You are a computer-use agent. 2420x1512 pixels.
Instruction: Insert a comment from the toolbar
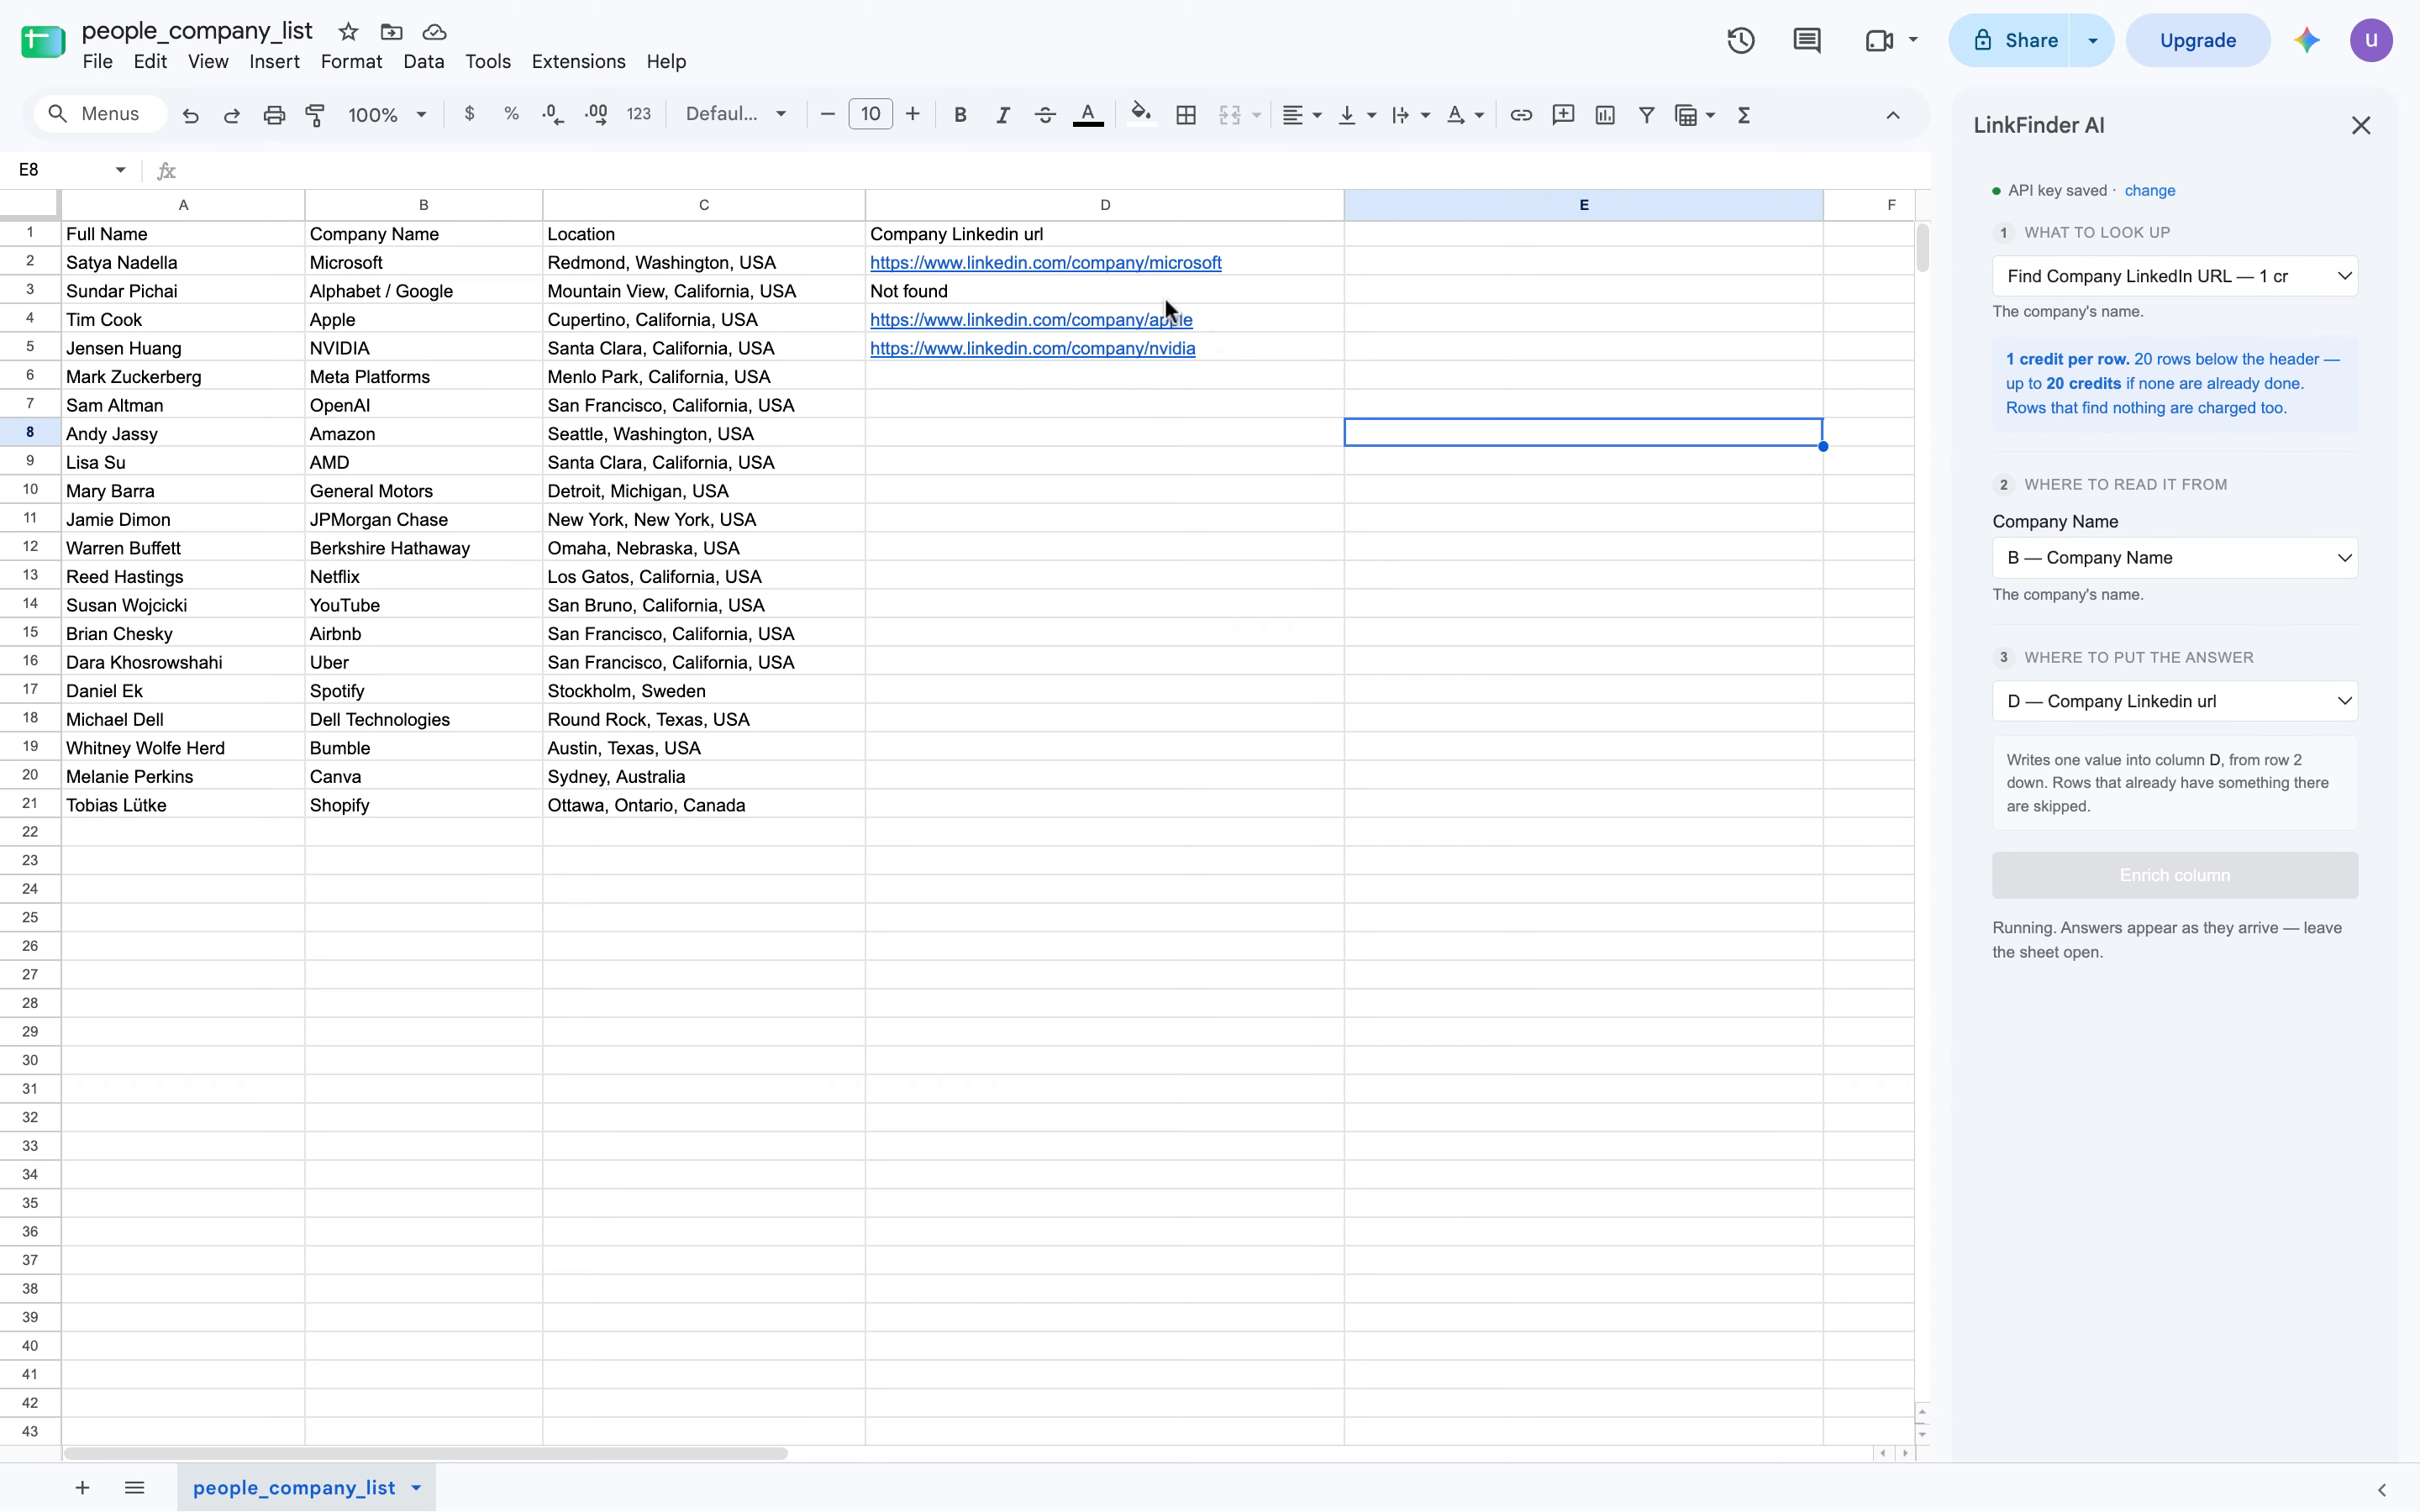pyautogui.click(x=1563, y=115)
